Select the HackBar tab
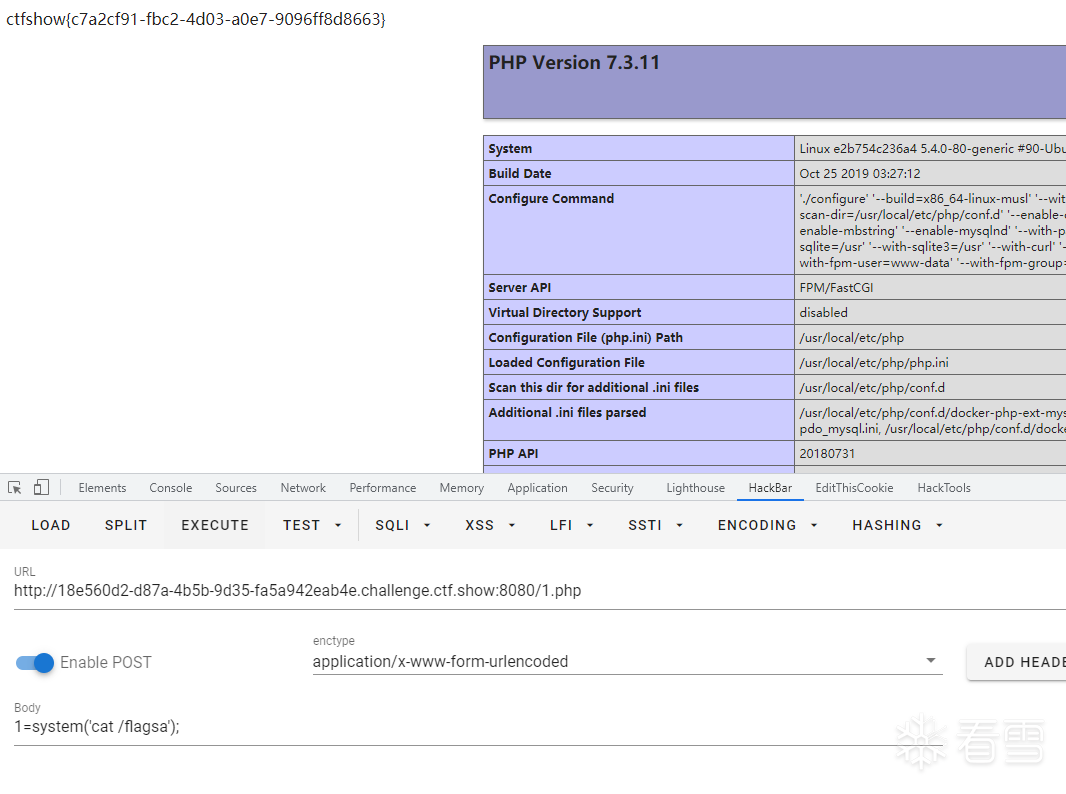The height and width of the screenshot is (794, 1066). [x=770, y=487]
